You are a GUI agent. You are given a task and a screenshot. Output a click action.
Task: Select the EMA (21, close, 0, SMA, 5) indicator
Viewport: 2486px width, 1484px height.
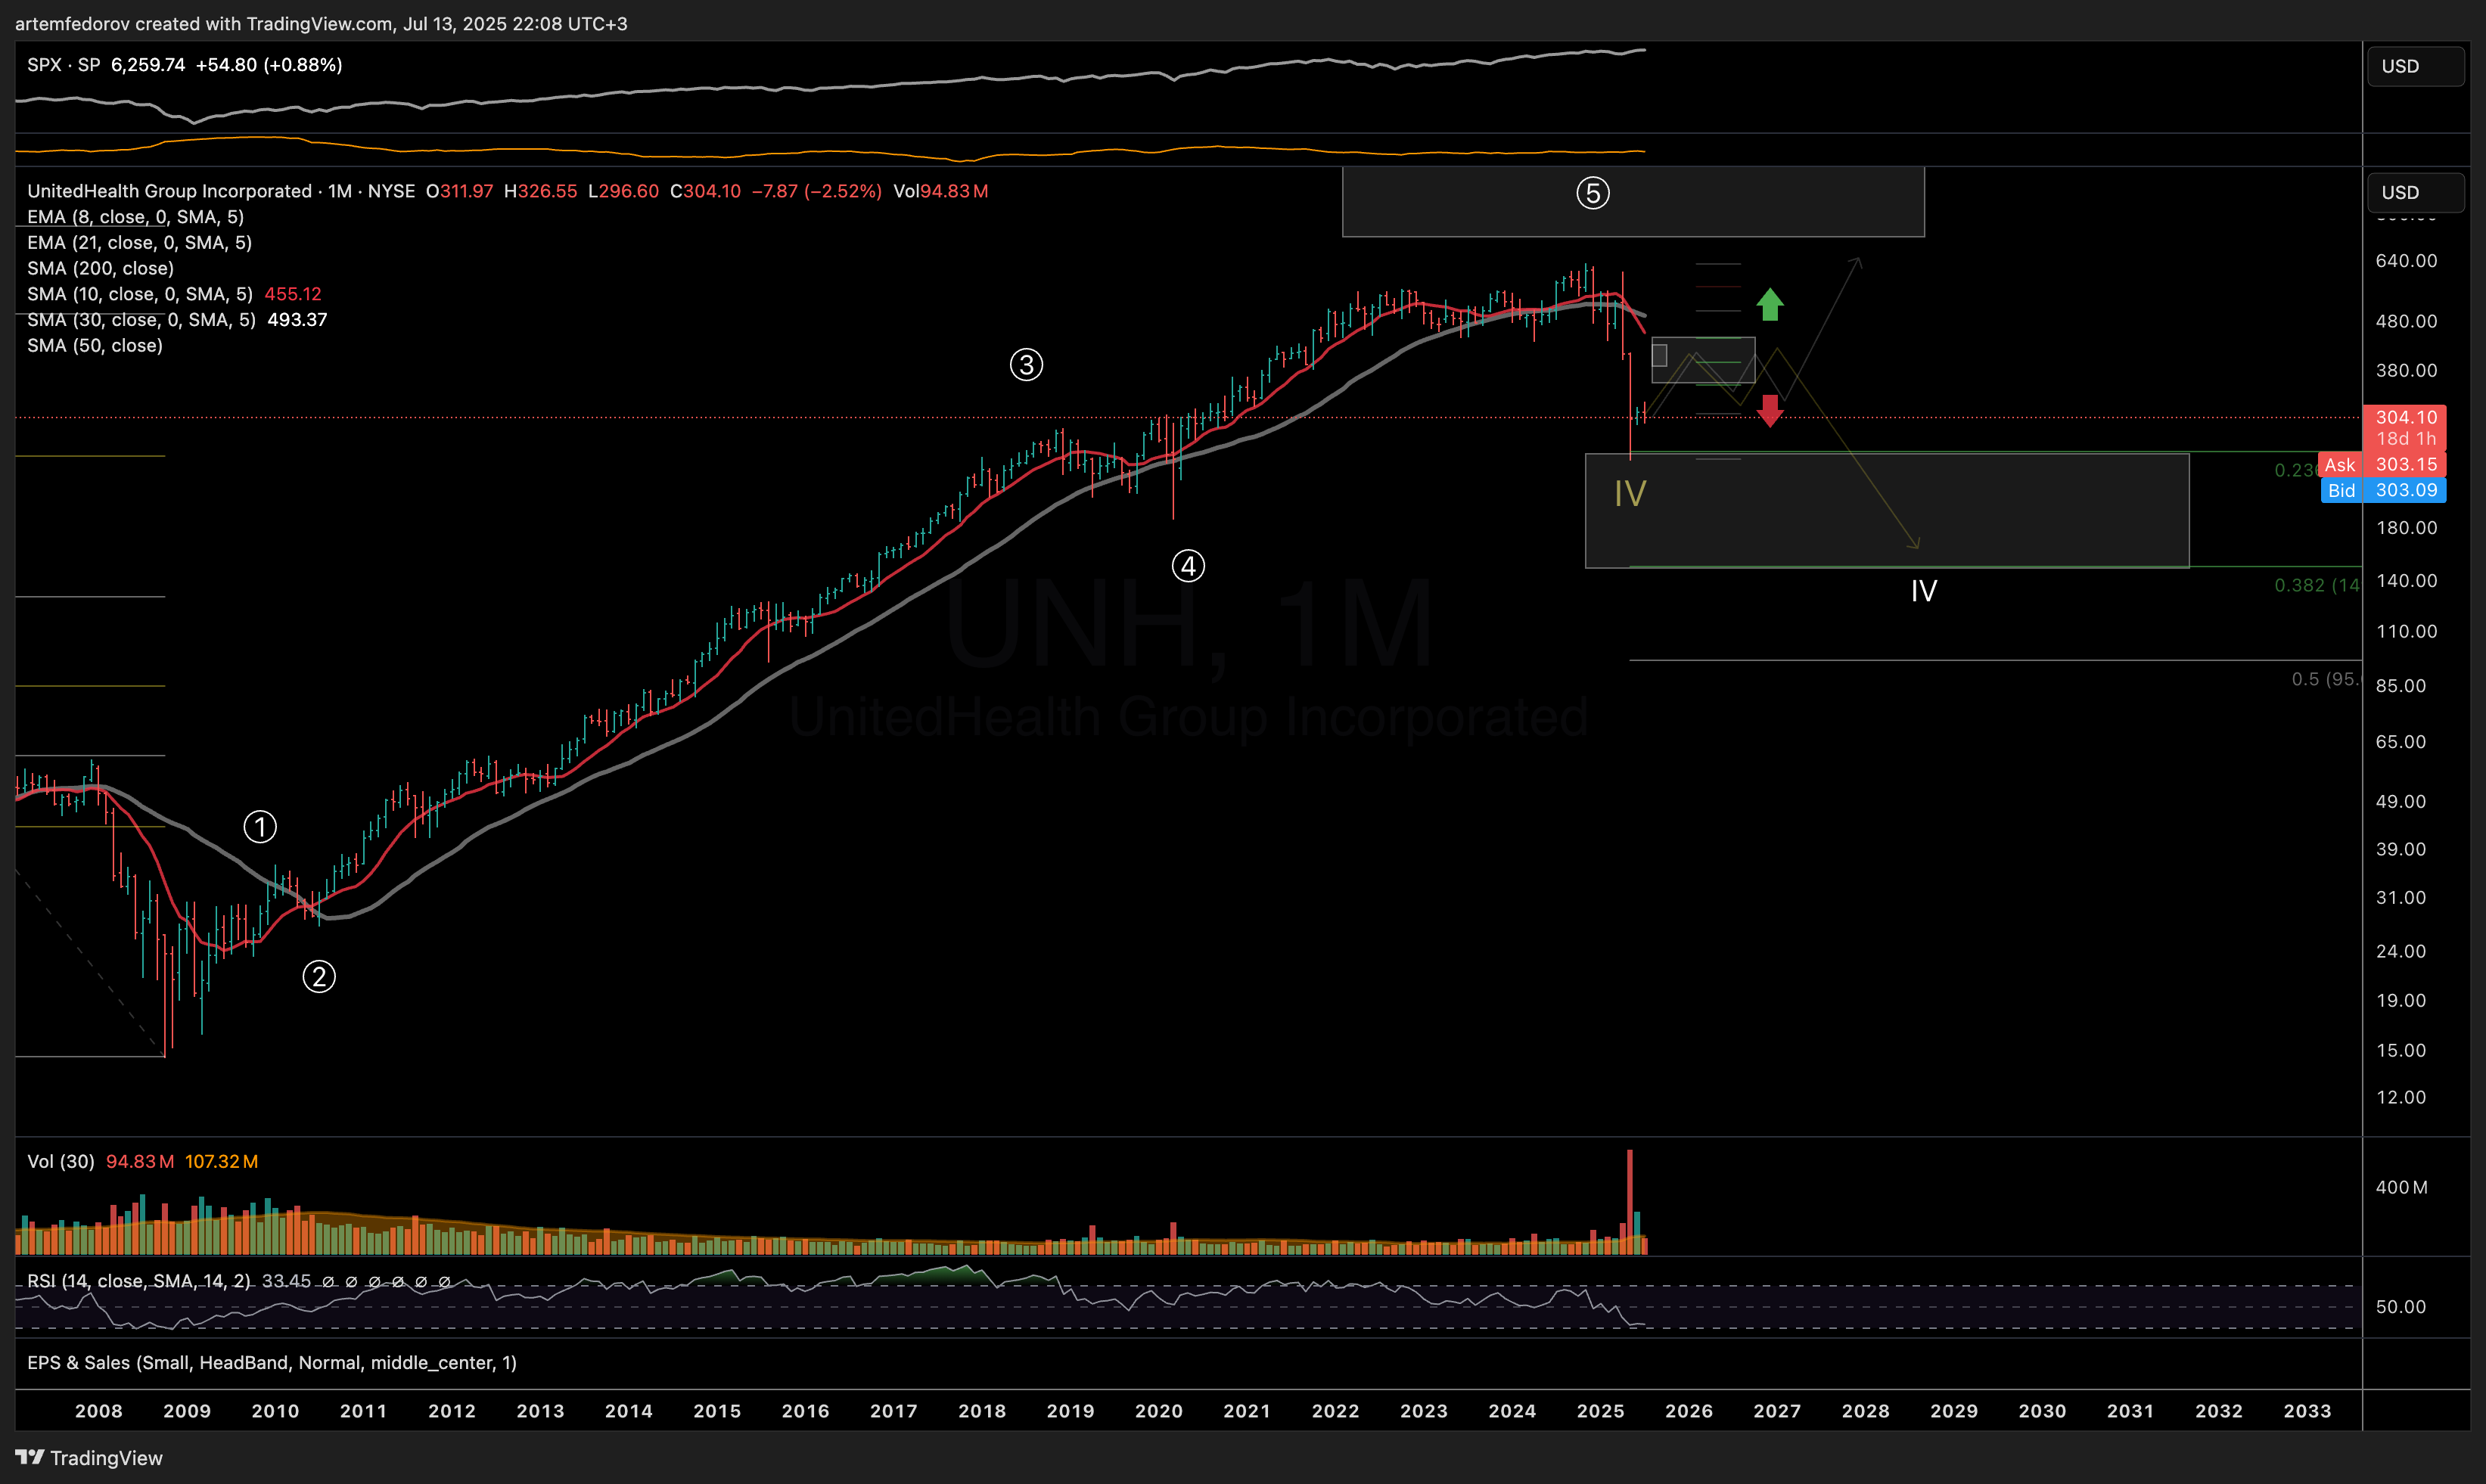pos(139,243)
